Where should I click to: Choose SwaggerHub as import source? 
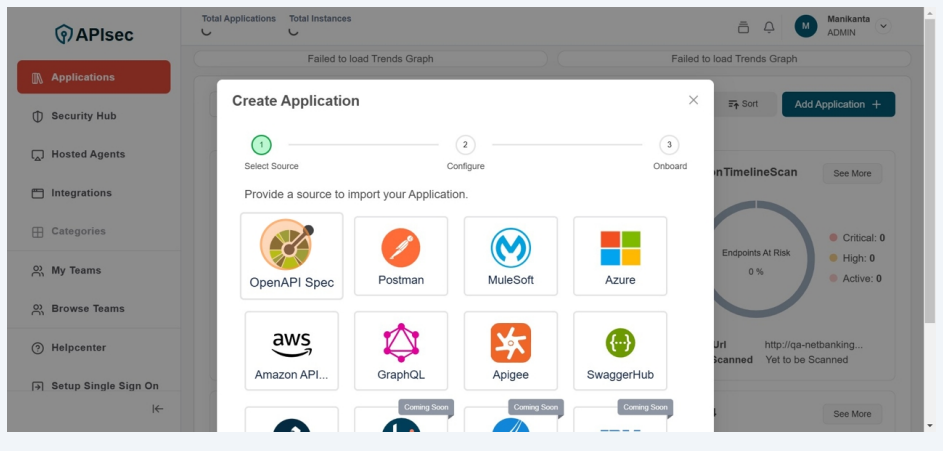coord(620,351)
